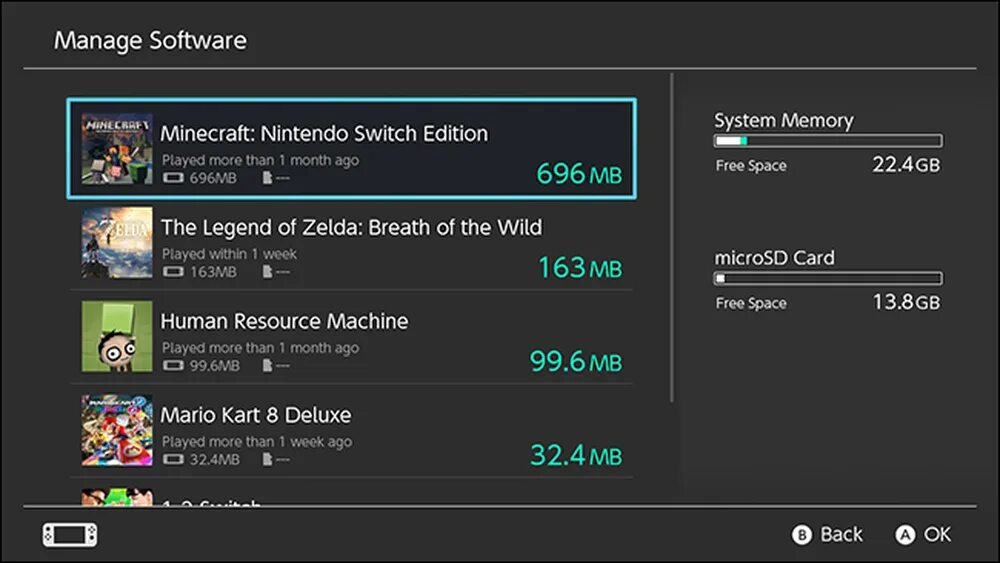Viewport: 1000px width, 563px height.
Task: Click microSD icon under Mario Kart 8 Deluxe
Action: click(267, 460)
